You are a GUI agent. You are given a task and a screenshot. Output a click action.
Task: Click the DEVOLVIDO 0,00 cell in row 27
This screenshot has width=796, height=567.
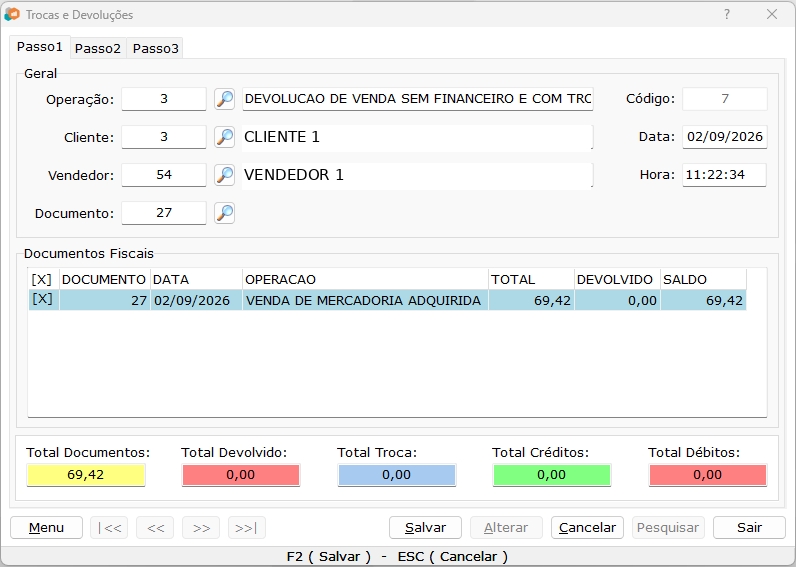coord(617,300)
